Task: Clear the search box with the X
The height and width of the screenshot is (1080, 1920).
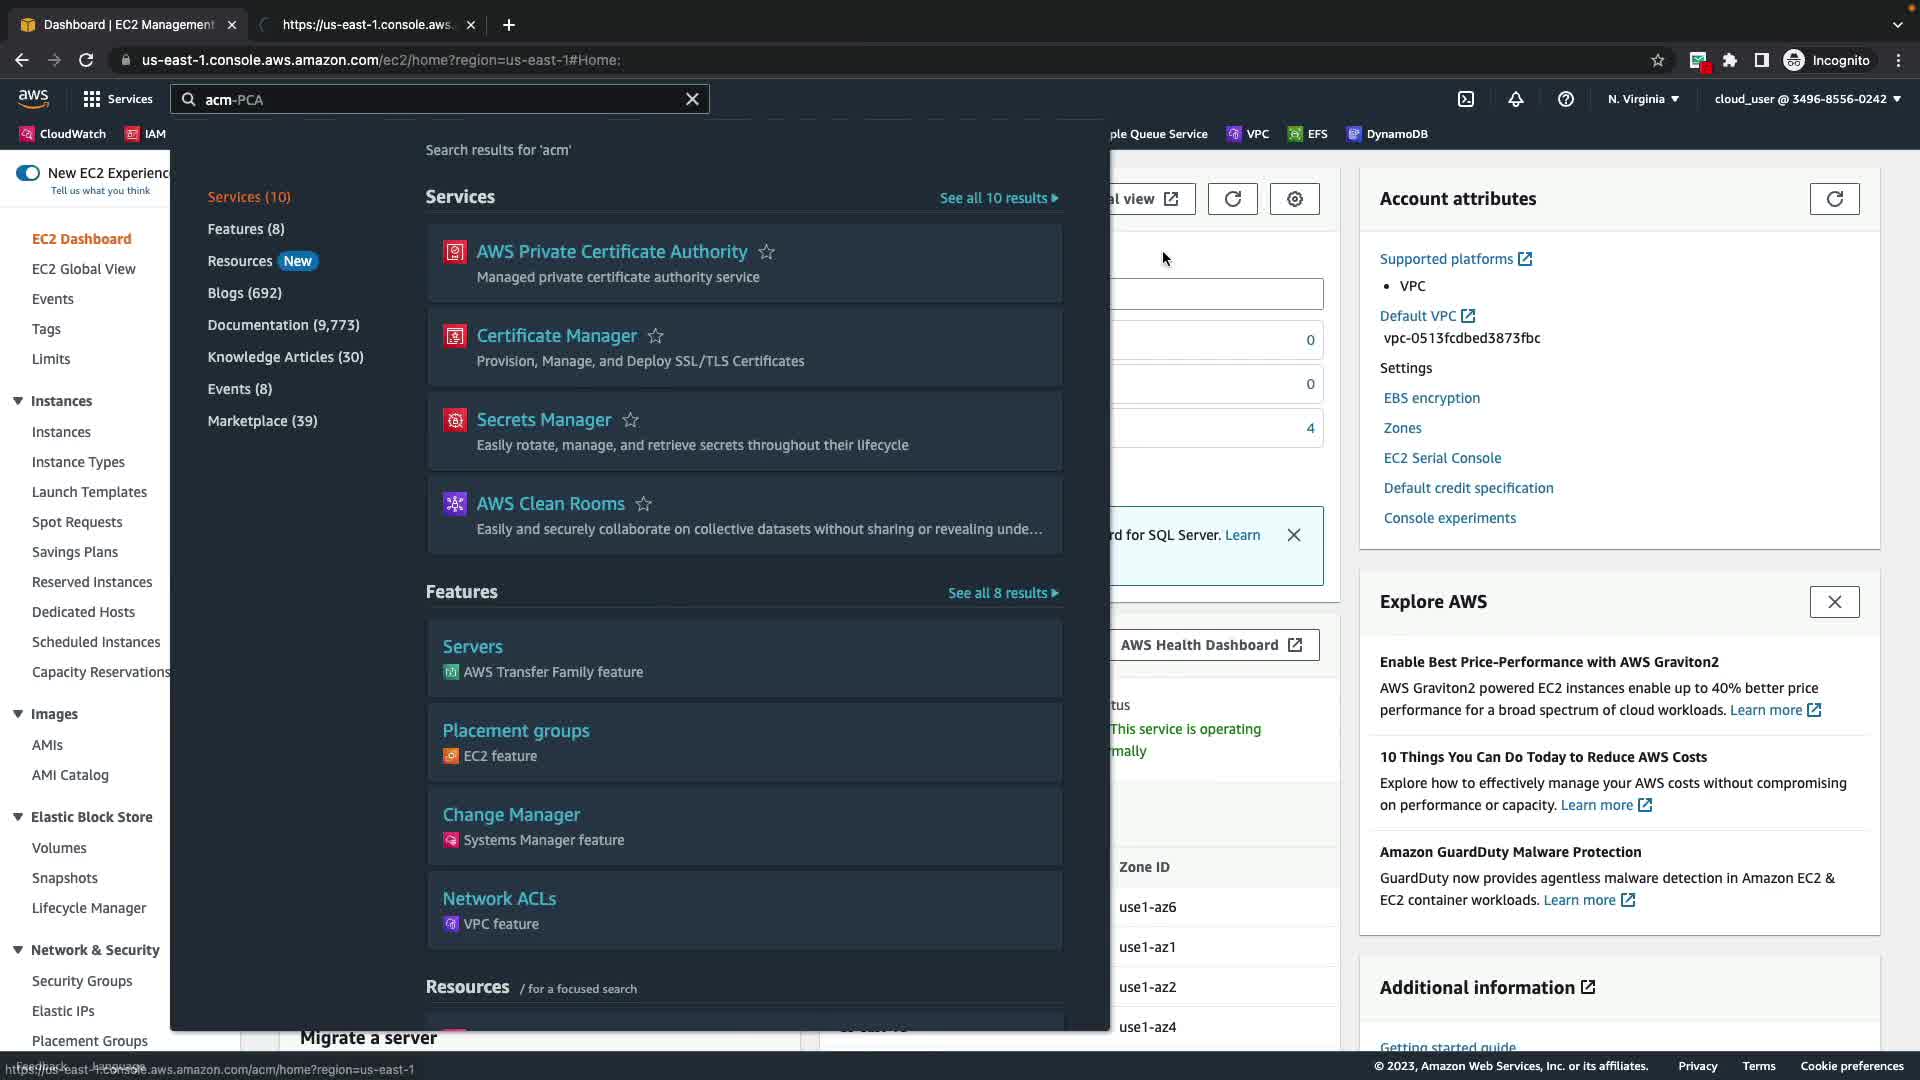Action: pos(692,99)
